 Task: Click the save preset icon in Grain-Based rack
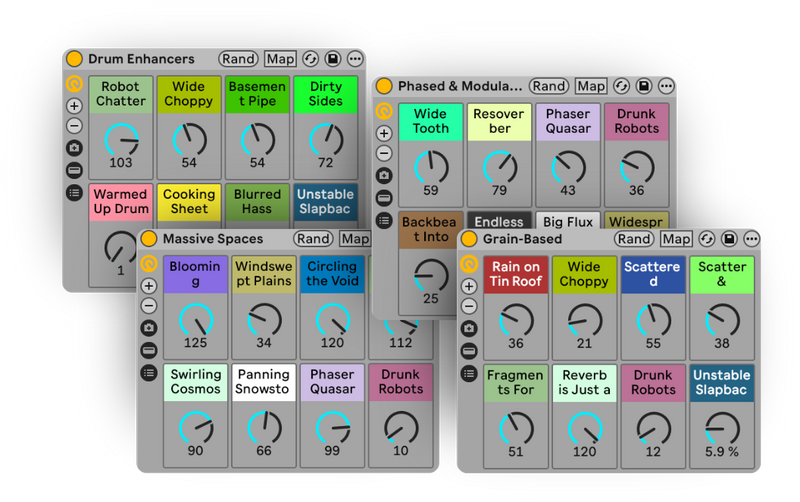coord(729,239)
